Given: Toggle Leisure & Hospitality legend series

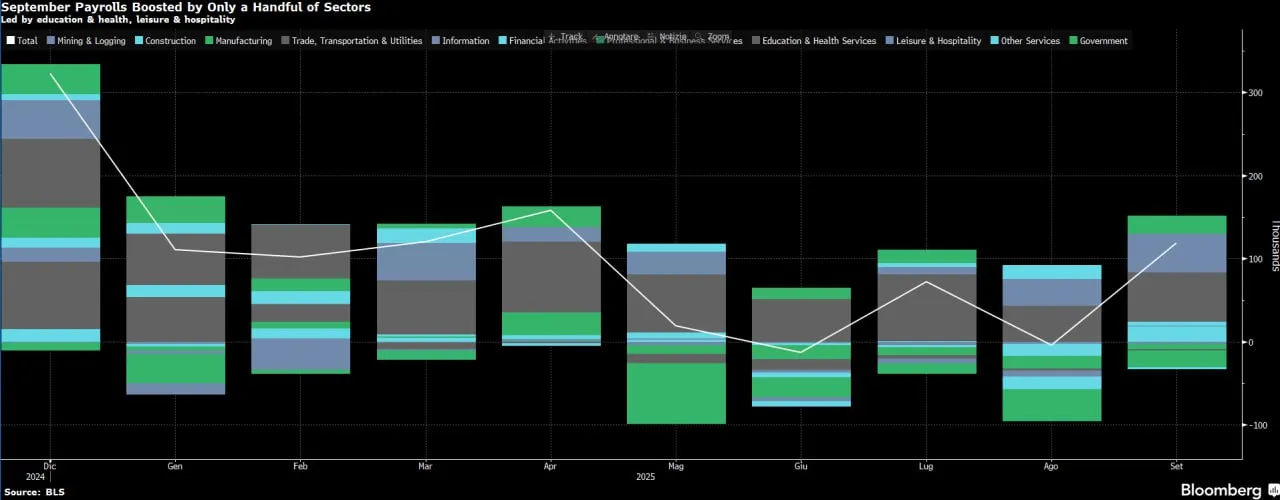Looking at the screenshot, I should (932, 41).
